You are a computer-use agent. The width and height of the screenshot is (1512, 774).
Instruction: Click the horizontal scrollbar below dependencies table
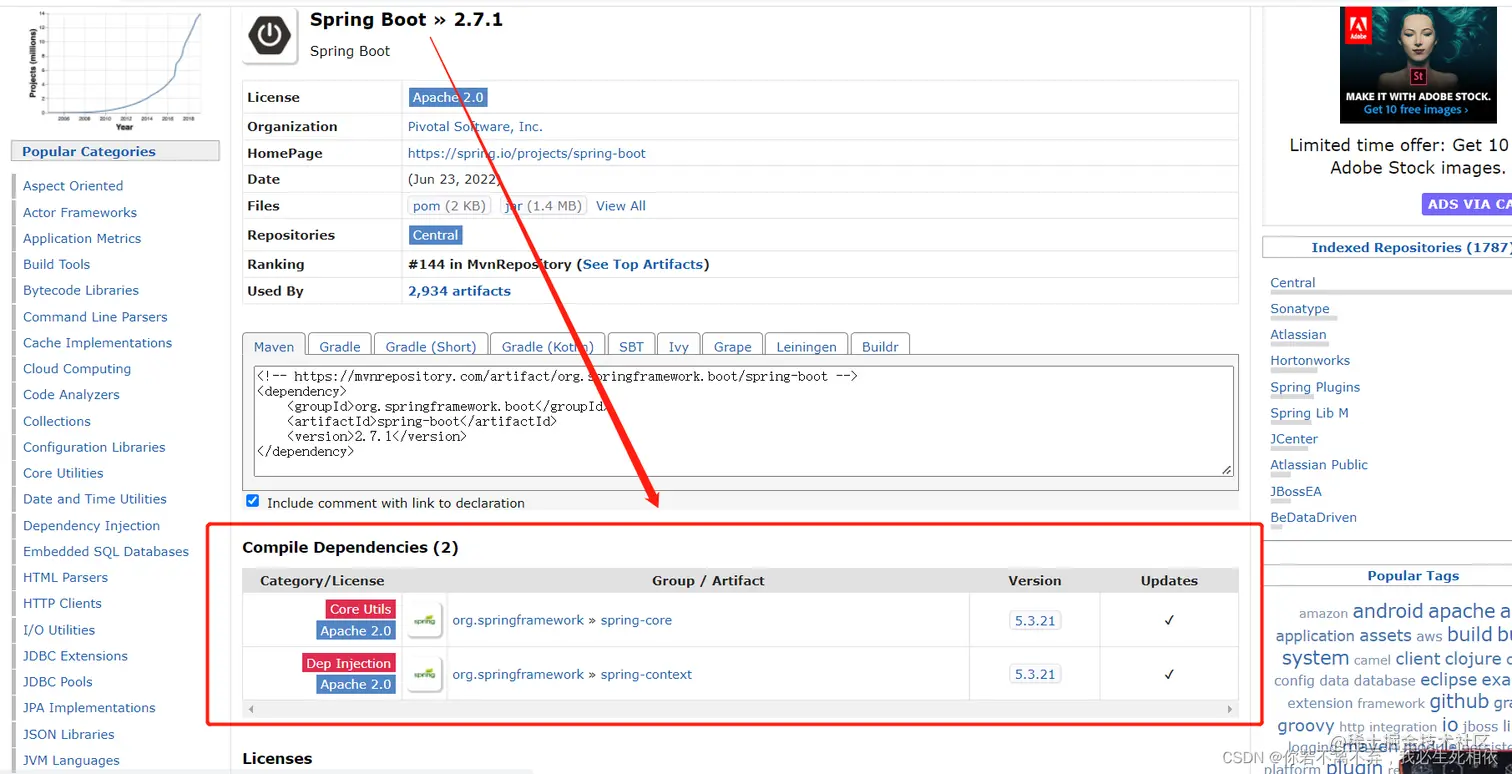point(740,710)
